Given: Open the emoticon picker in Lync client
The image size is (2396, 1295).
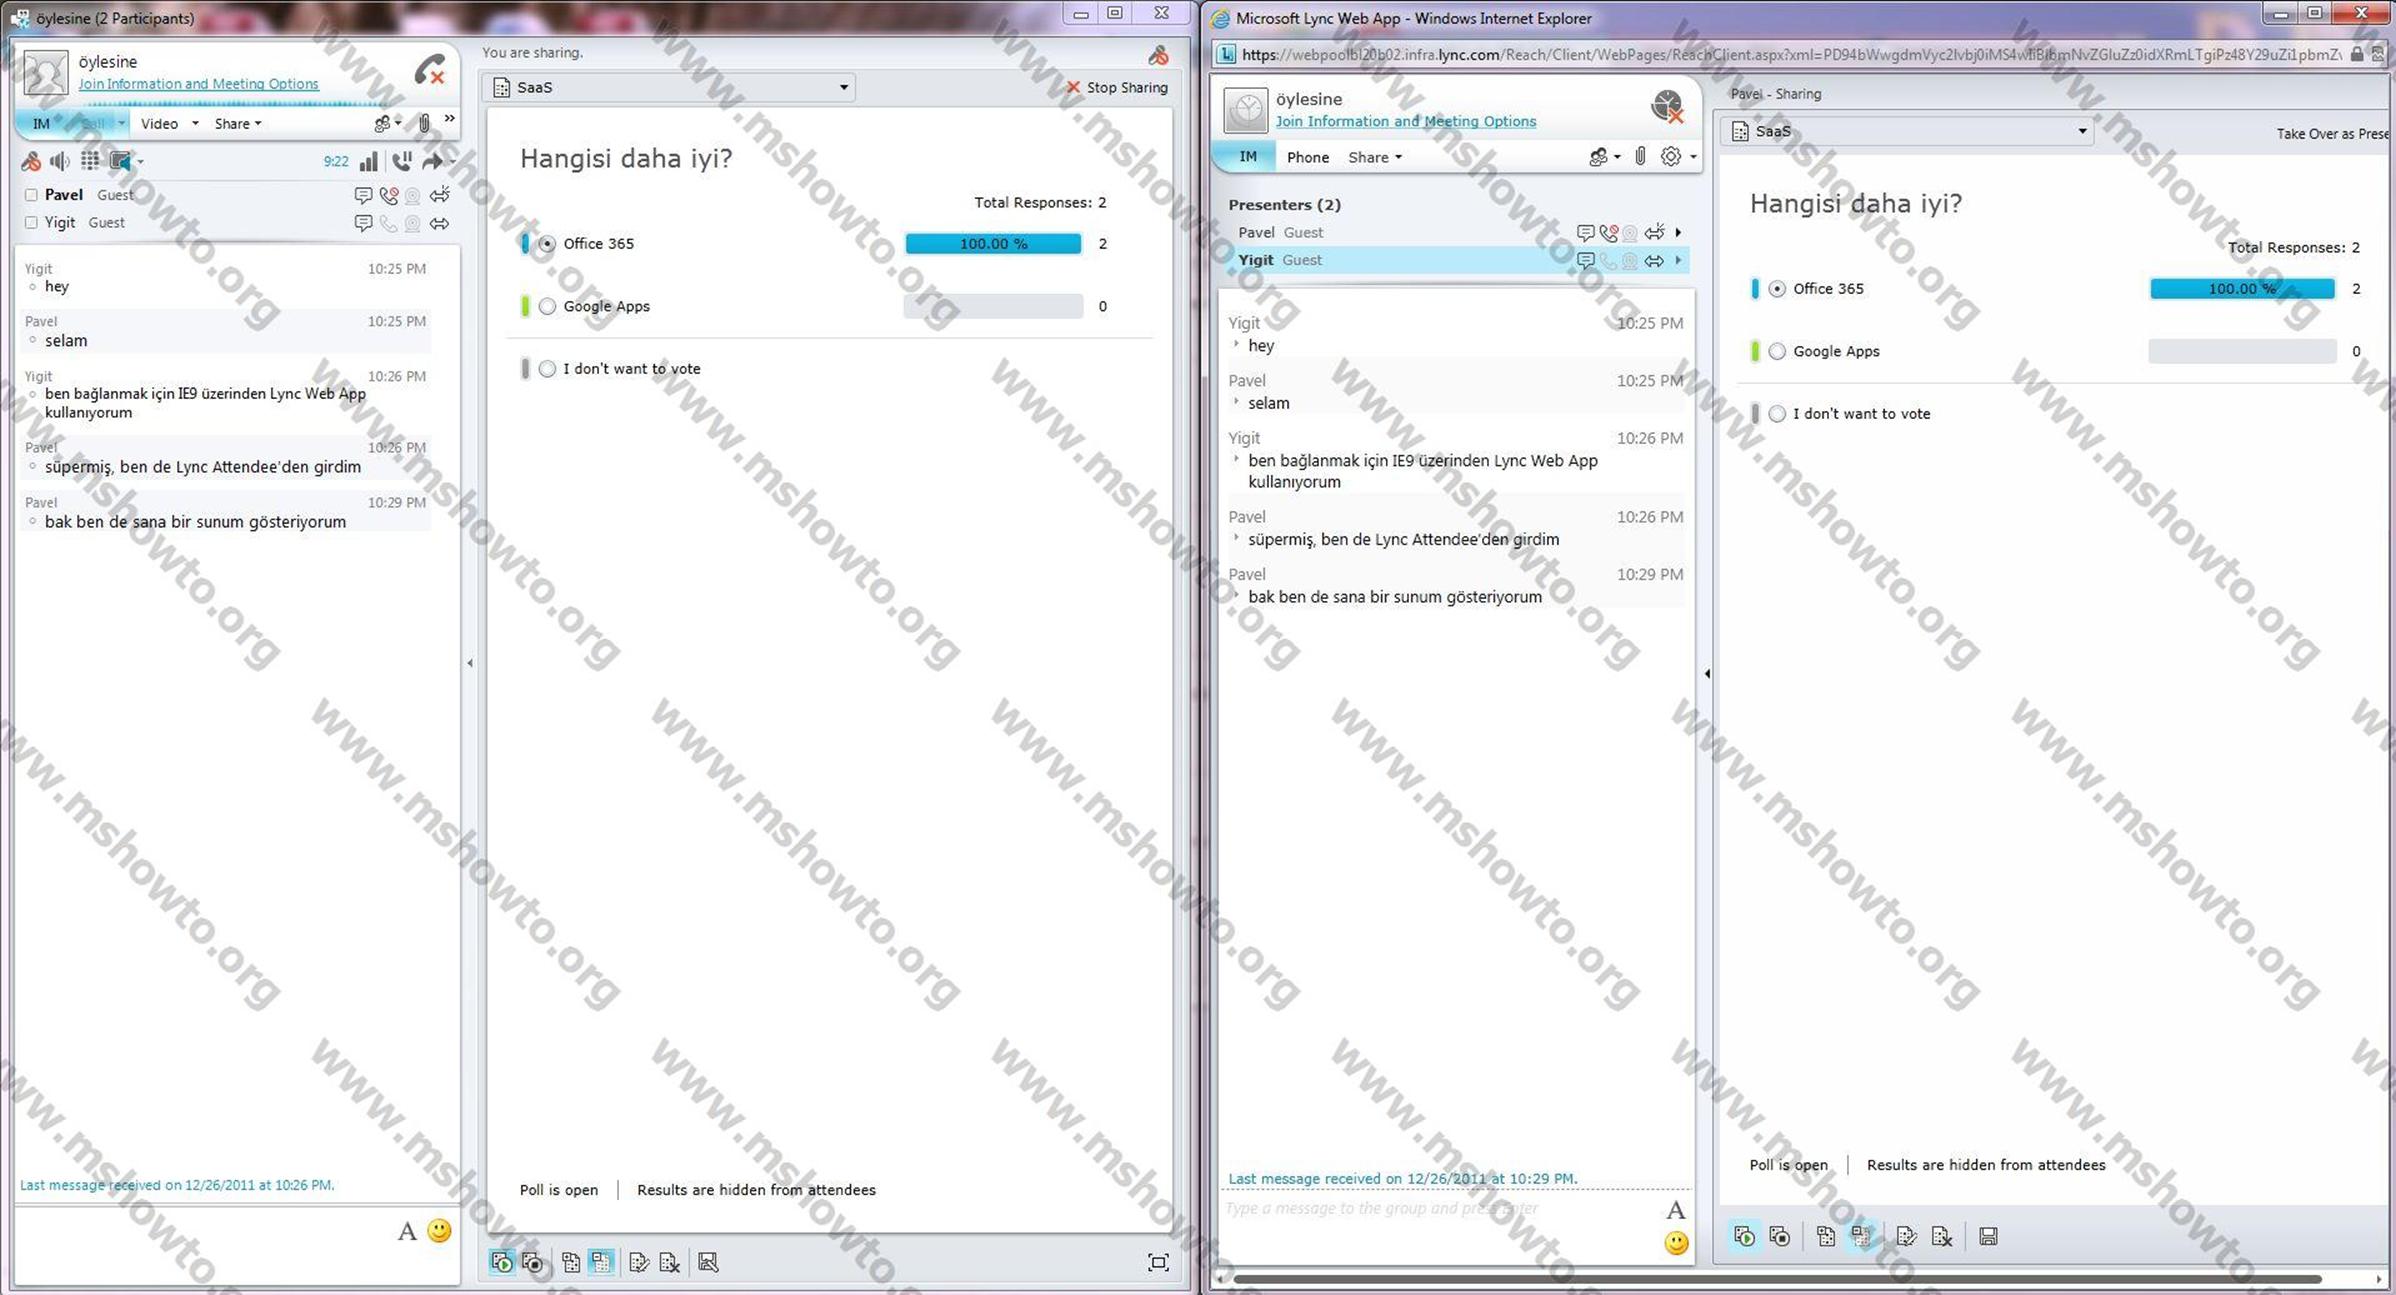Looking at the screenshot, I should (439, 1231).
